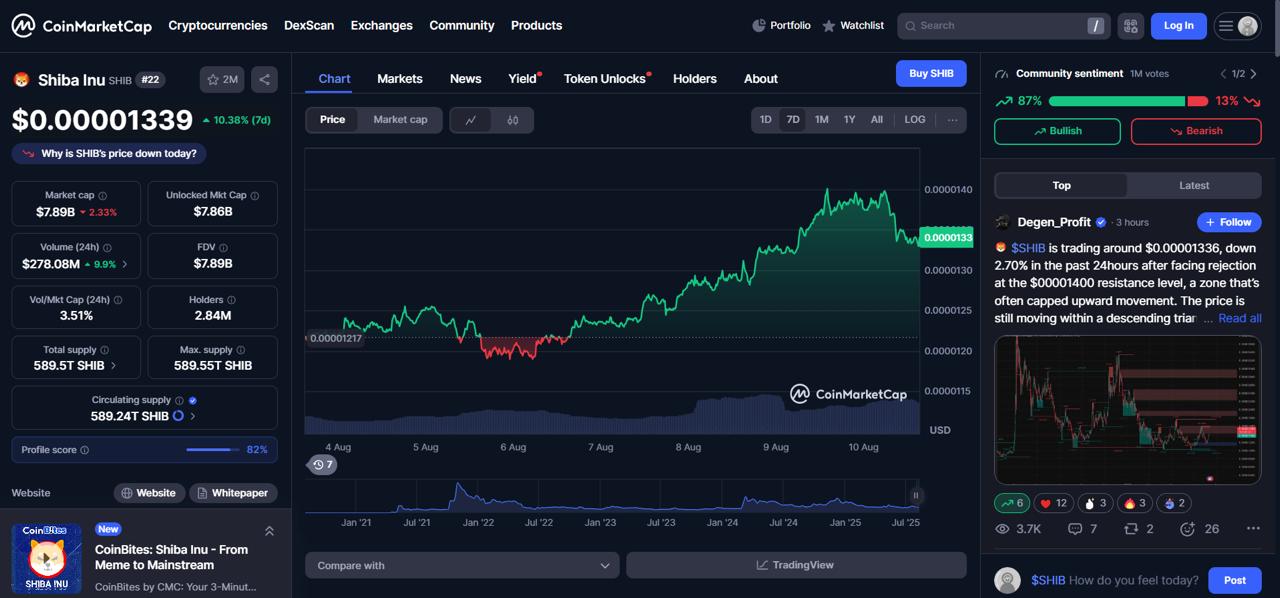Open the Compare with dropdown

[462, 565]
